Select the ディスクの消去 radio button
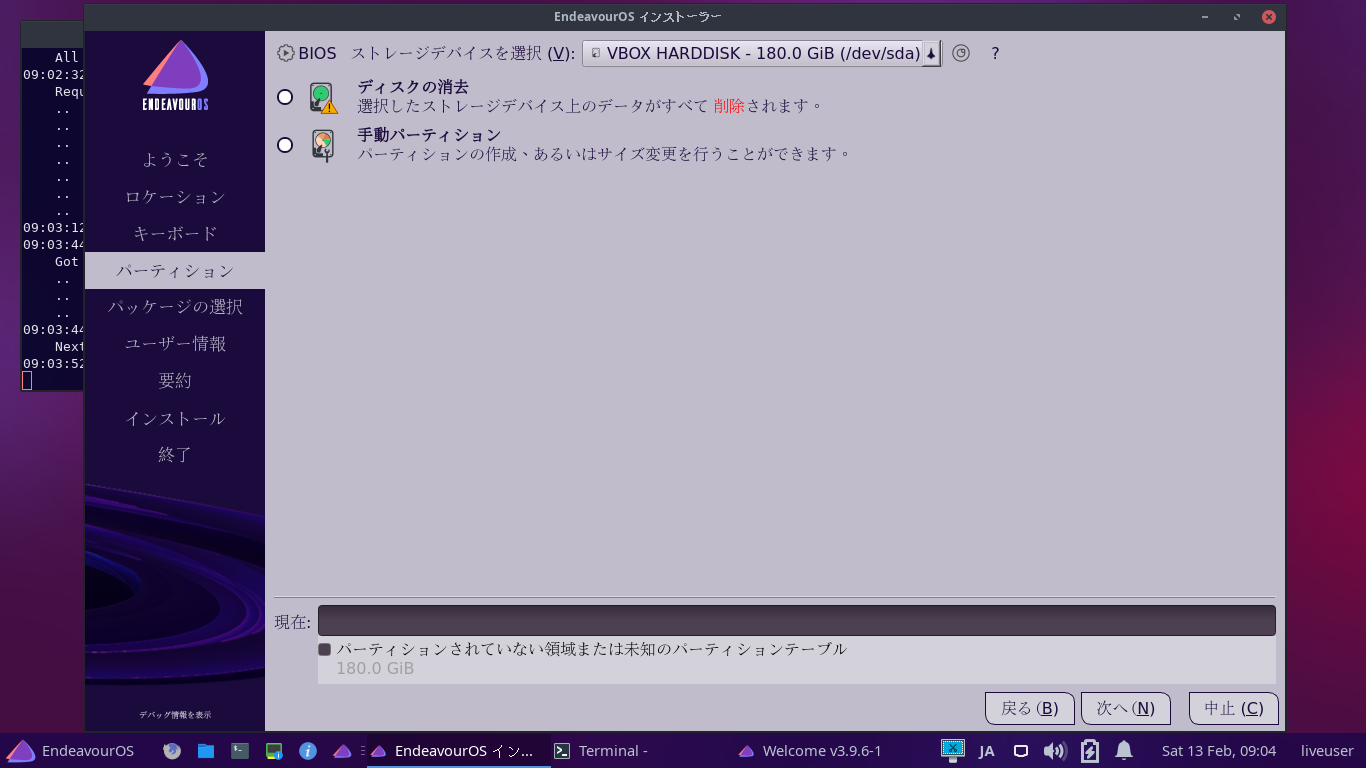The width and height of the screenshot is (1366, 768). click(x=285, y=97)
